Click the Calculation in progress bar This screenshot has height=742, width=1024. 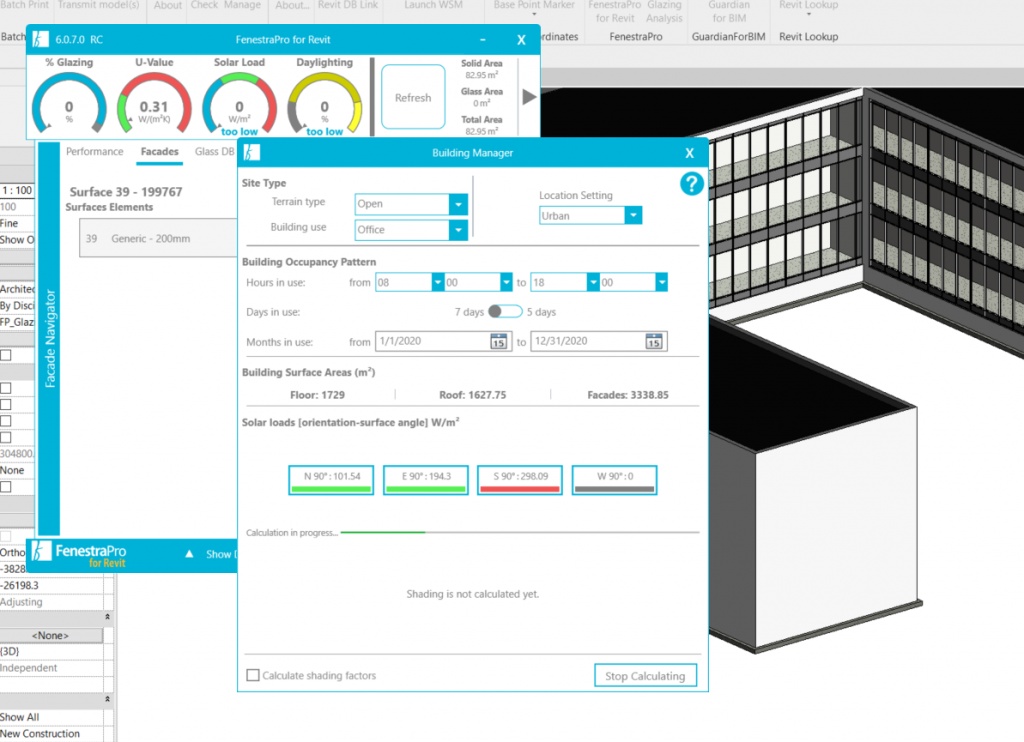(520, 532)
